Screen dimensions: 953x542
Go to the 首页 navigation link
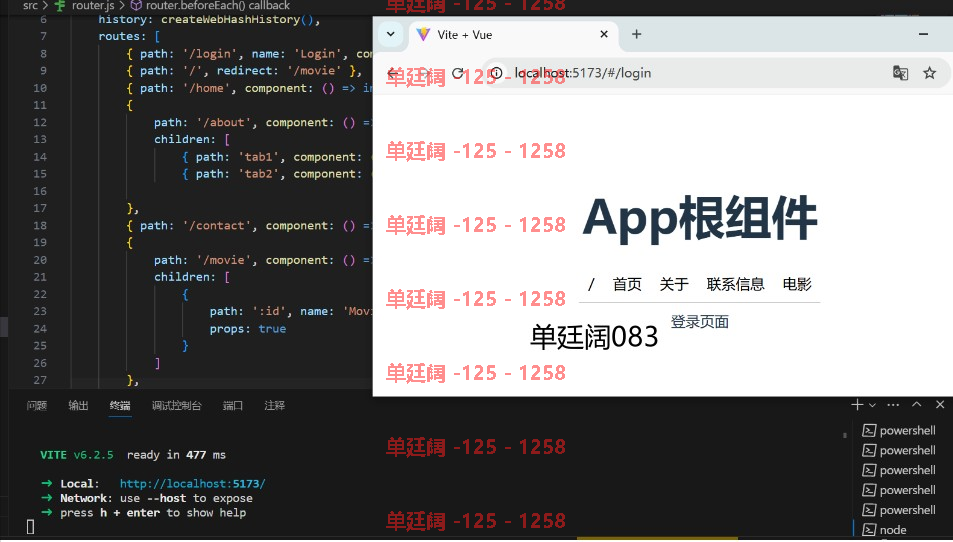627,284
